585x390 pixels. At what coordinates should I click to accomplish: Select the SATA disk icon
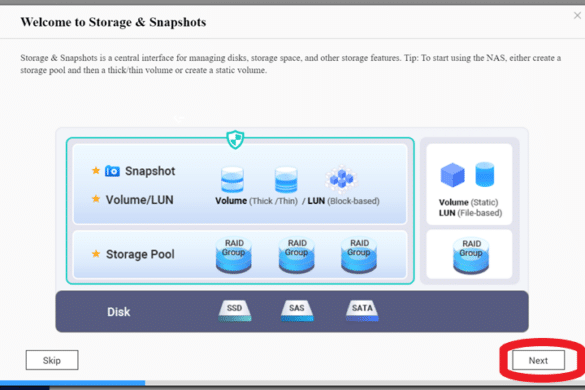[362, 311]
